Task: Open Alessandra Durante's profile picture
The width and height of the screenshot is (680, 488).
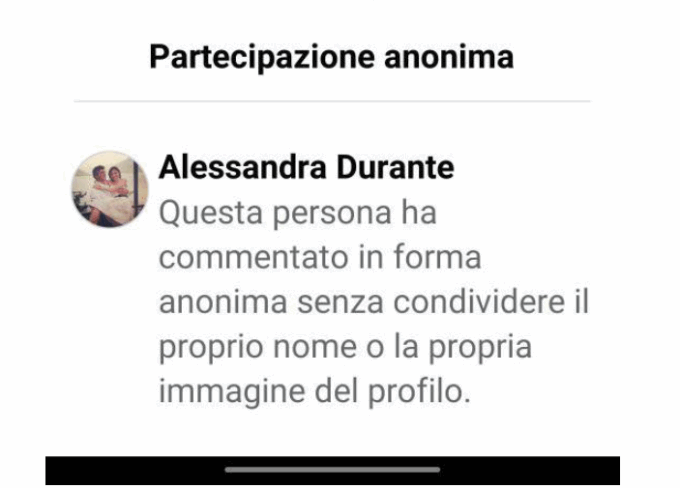Action: [110, 189]
